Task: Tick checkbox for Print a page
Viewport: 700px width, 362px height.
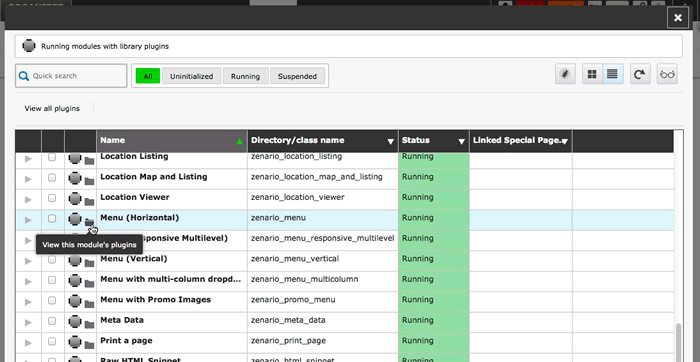Action: tap(52, 341)
